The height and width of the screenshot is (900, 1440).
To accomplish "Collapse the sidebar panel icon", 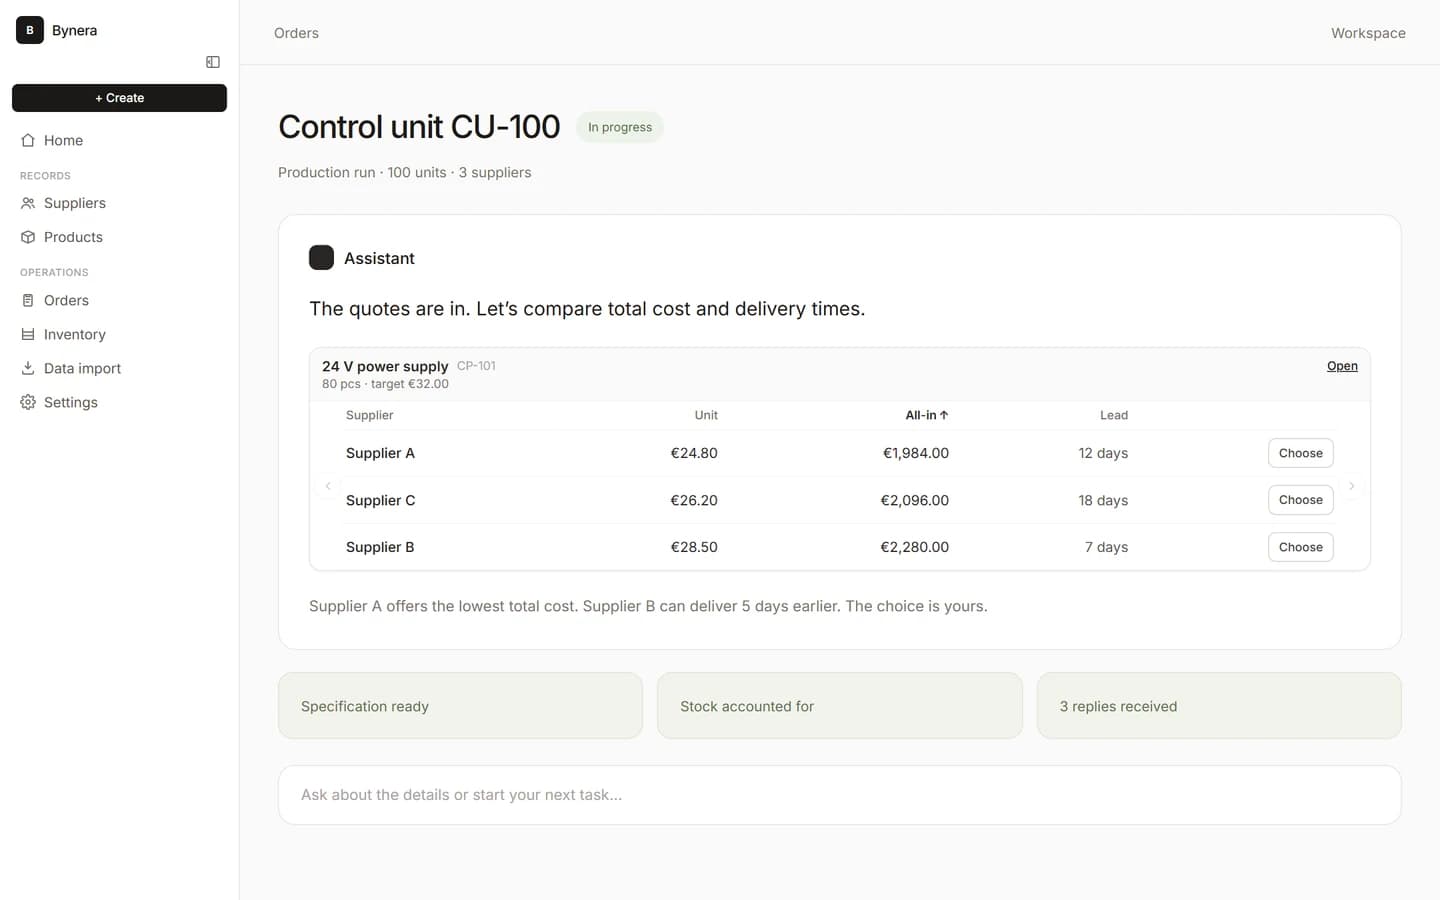I will (213, 62).
